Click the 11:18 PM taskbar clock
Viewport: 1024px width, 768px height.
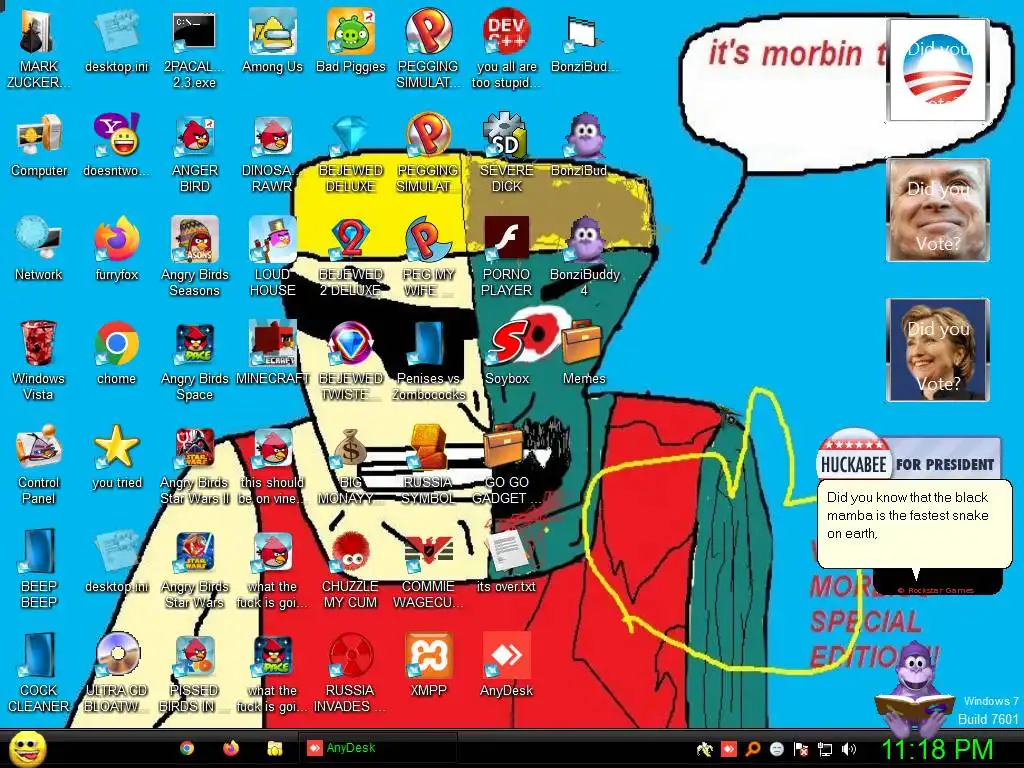pos(937,748)
